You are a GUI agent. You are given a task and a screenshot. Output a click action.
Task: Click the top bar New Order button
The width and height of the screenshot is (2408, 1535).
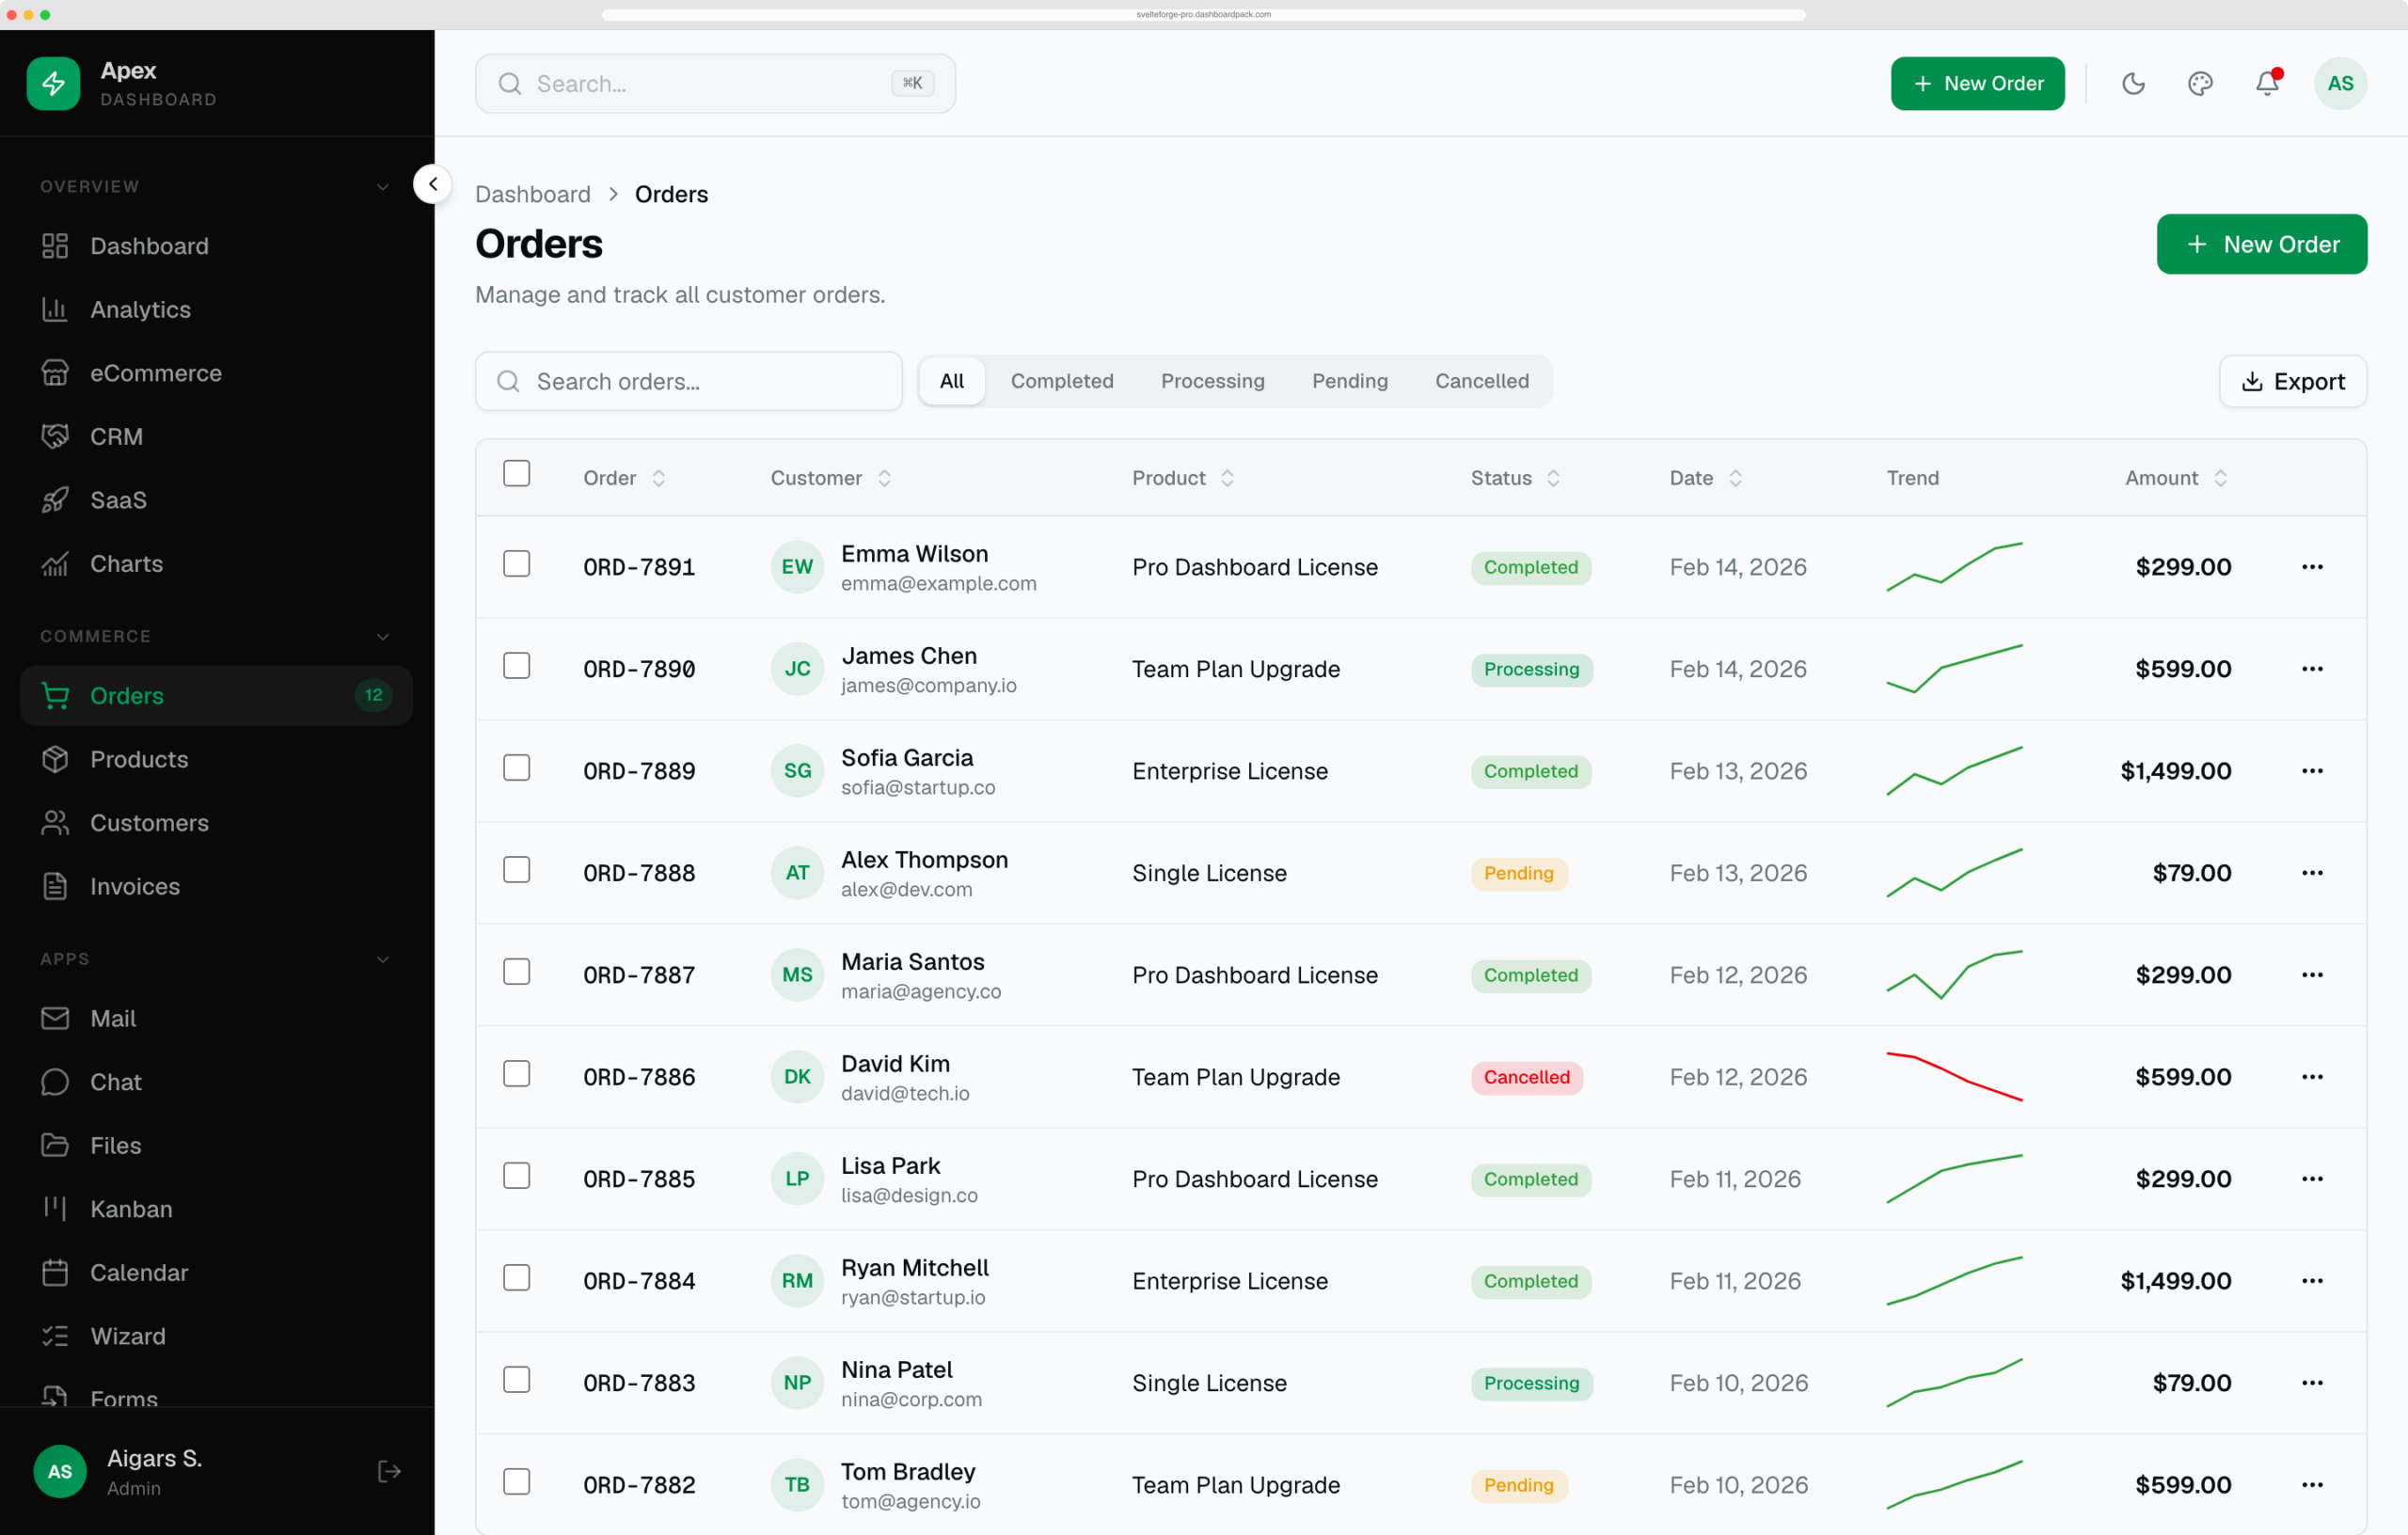(1977, 83)
